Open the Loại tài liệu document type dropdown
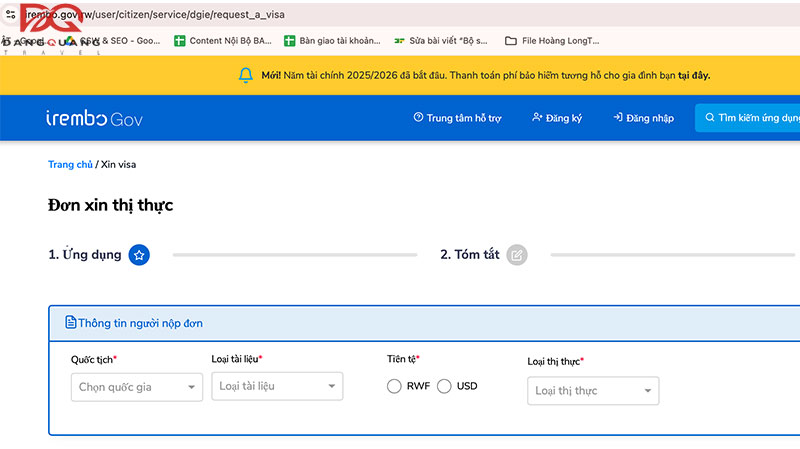 click(277, 386)
